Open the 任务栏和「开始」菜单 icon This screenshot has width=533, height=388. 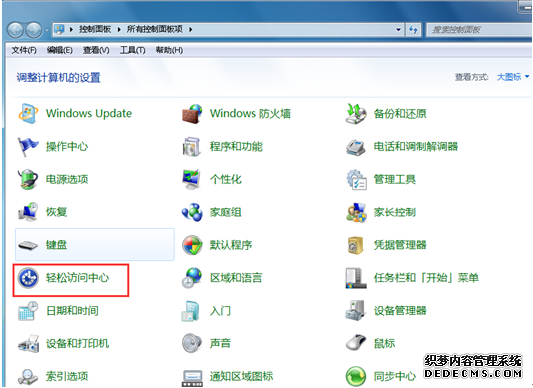tap(356, 278)
